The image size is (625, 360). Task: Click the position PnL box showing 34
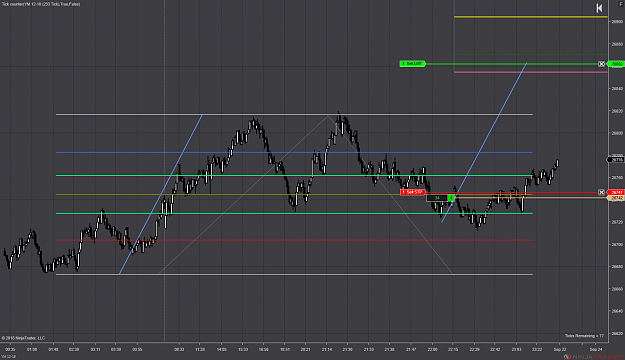click(x=437, y=198)
